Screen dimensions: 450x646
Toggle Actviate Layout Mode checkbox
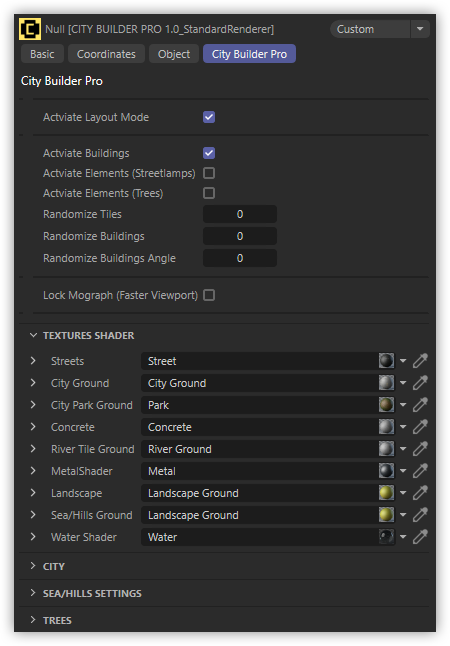pyautogui.click(x=209, y=117)
